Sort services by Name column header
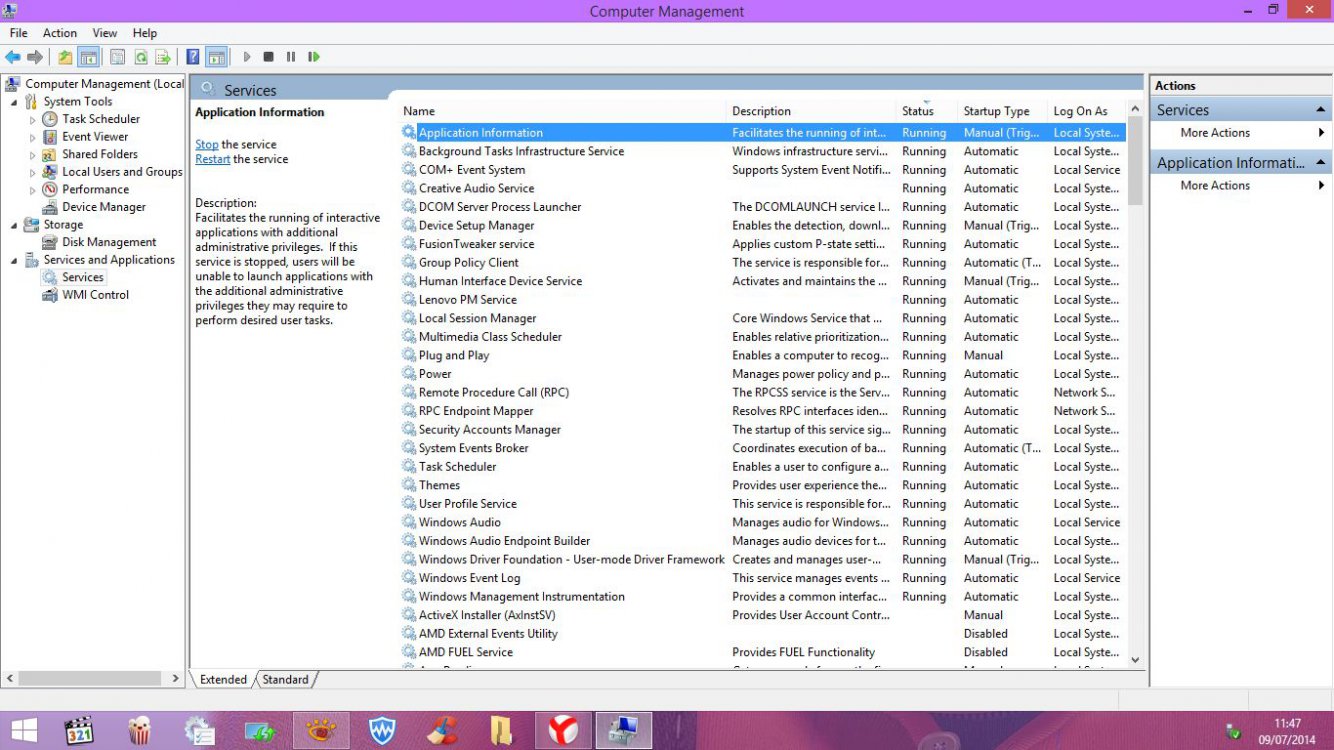The height and width of the screenshot is (750, 1334). 563,111
